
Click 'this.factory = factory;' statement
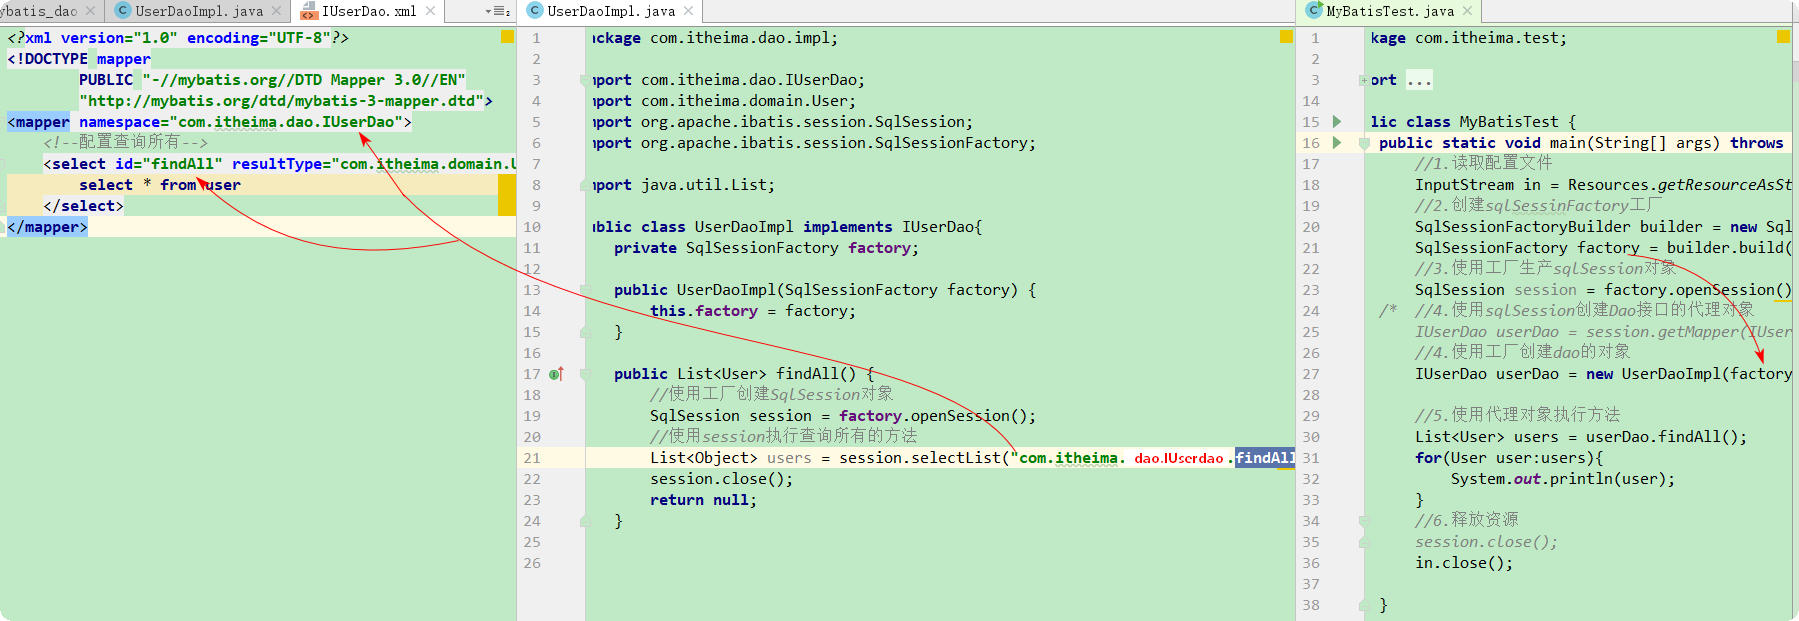coord(753,311)
